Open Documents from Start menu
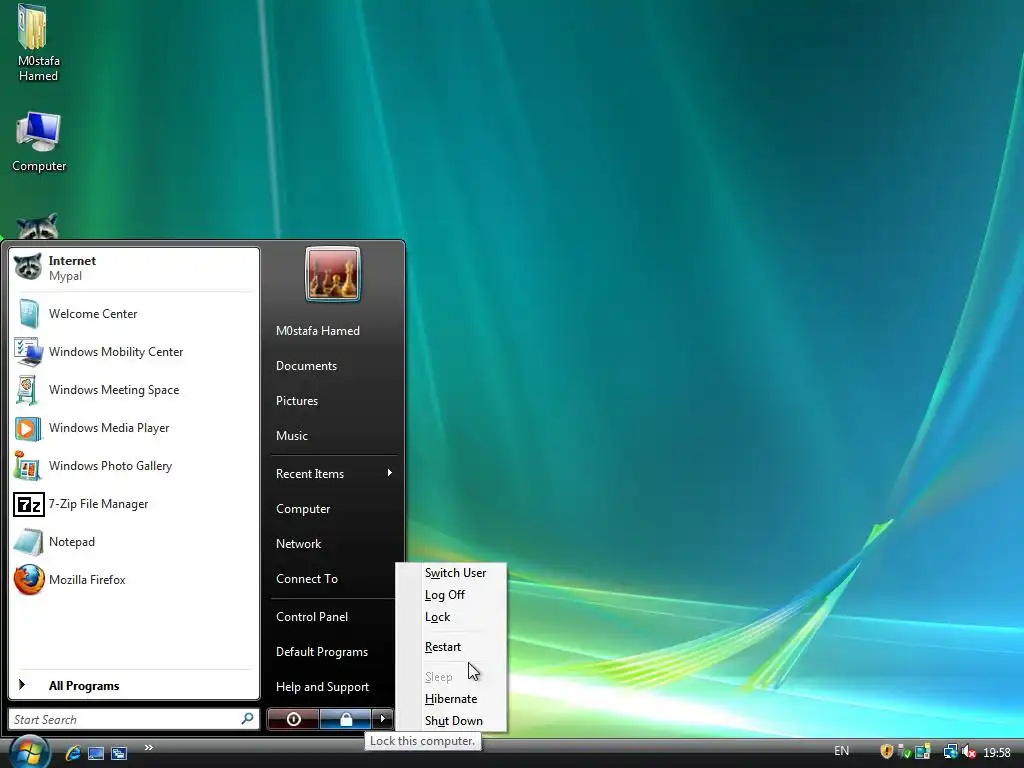Screen dimensions: 1024x768 coord(306,366)
